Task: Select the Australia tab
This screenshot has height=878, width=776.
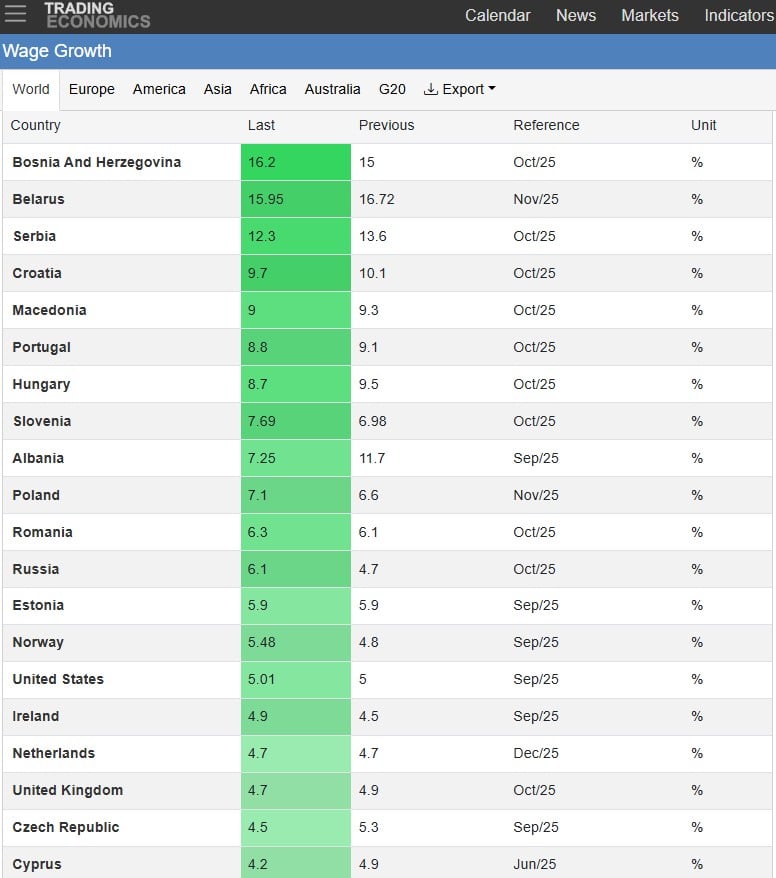Action: pyautogui.click(x=332, y=89)
